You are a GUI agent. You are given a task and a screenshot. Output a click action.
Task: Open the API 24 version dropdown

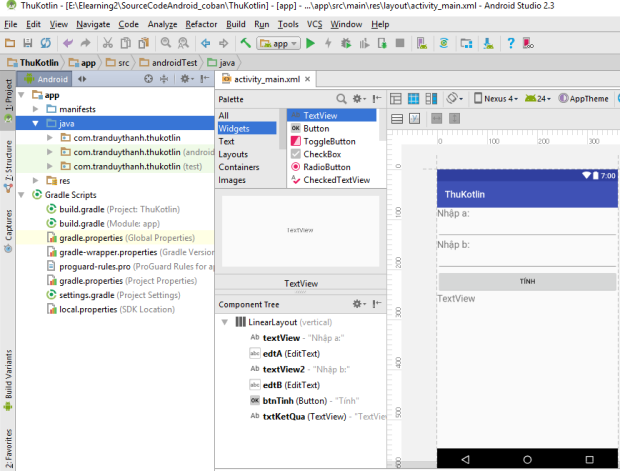[x=537, y=98]
